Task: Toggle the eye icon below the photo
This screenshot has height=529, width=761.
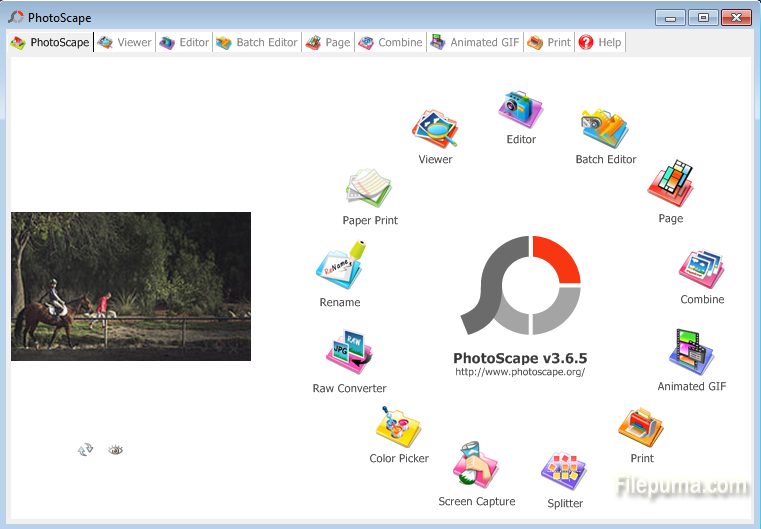Action: (x=116, y=450)
